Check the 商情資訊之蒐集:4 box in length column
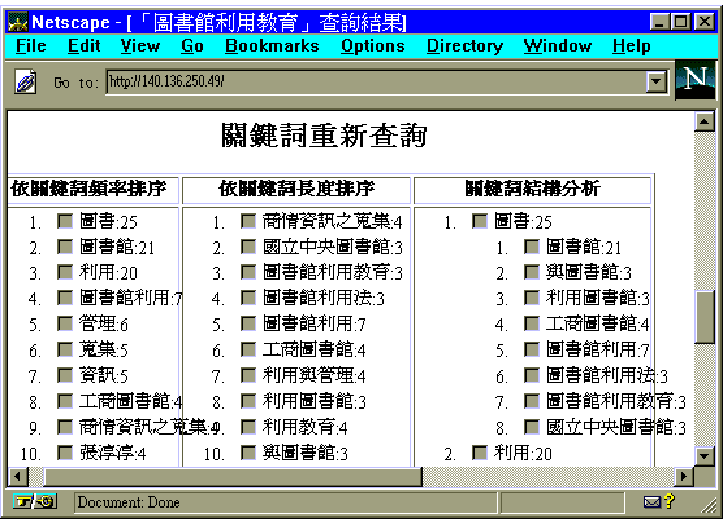The width and height of the screenshot is (723, 519). (249, 221)
